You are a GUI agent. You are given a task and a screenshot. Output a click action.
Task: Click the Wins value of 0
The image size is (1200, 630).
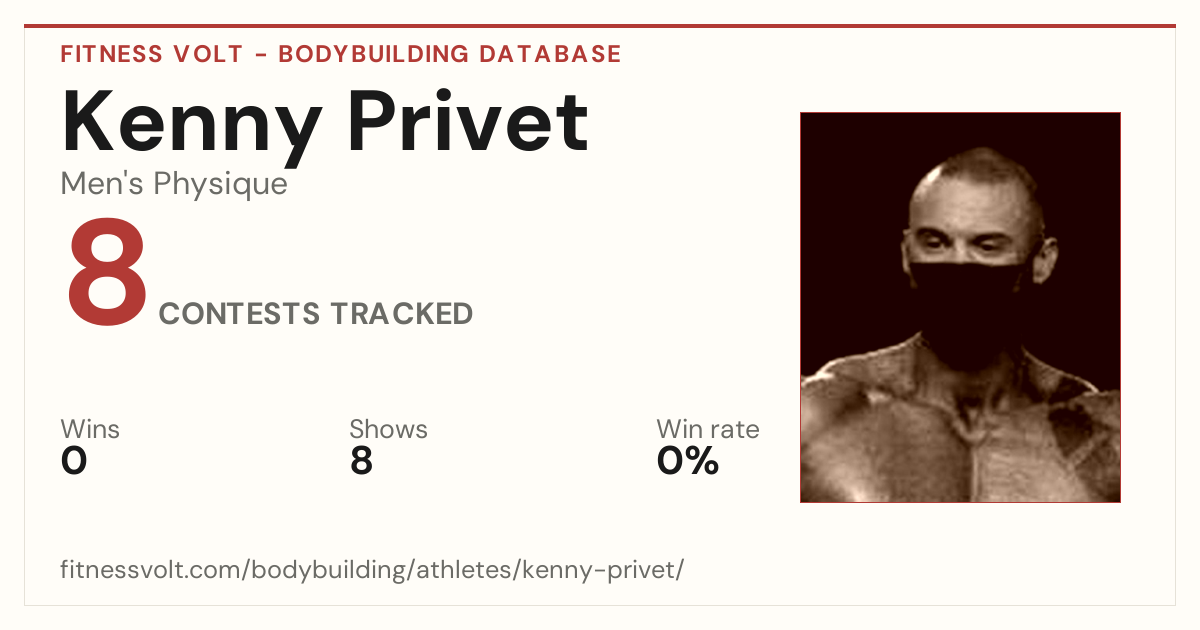tap(74, 461)
